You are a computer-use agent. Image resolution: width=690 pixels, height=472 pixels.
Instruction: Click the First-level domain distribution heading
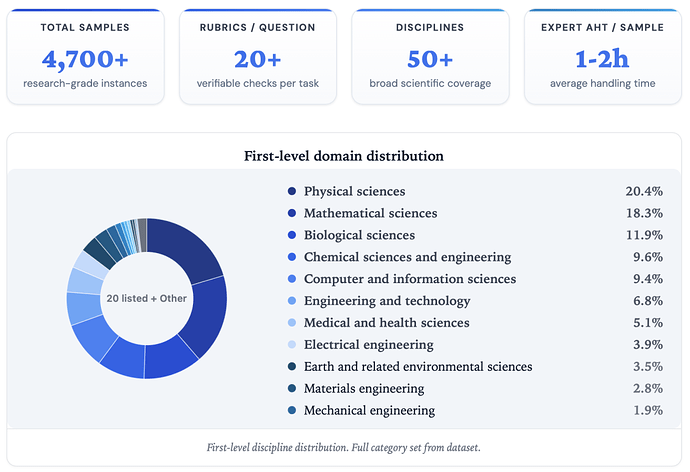click(x=344, y=156)
